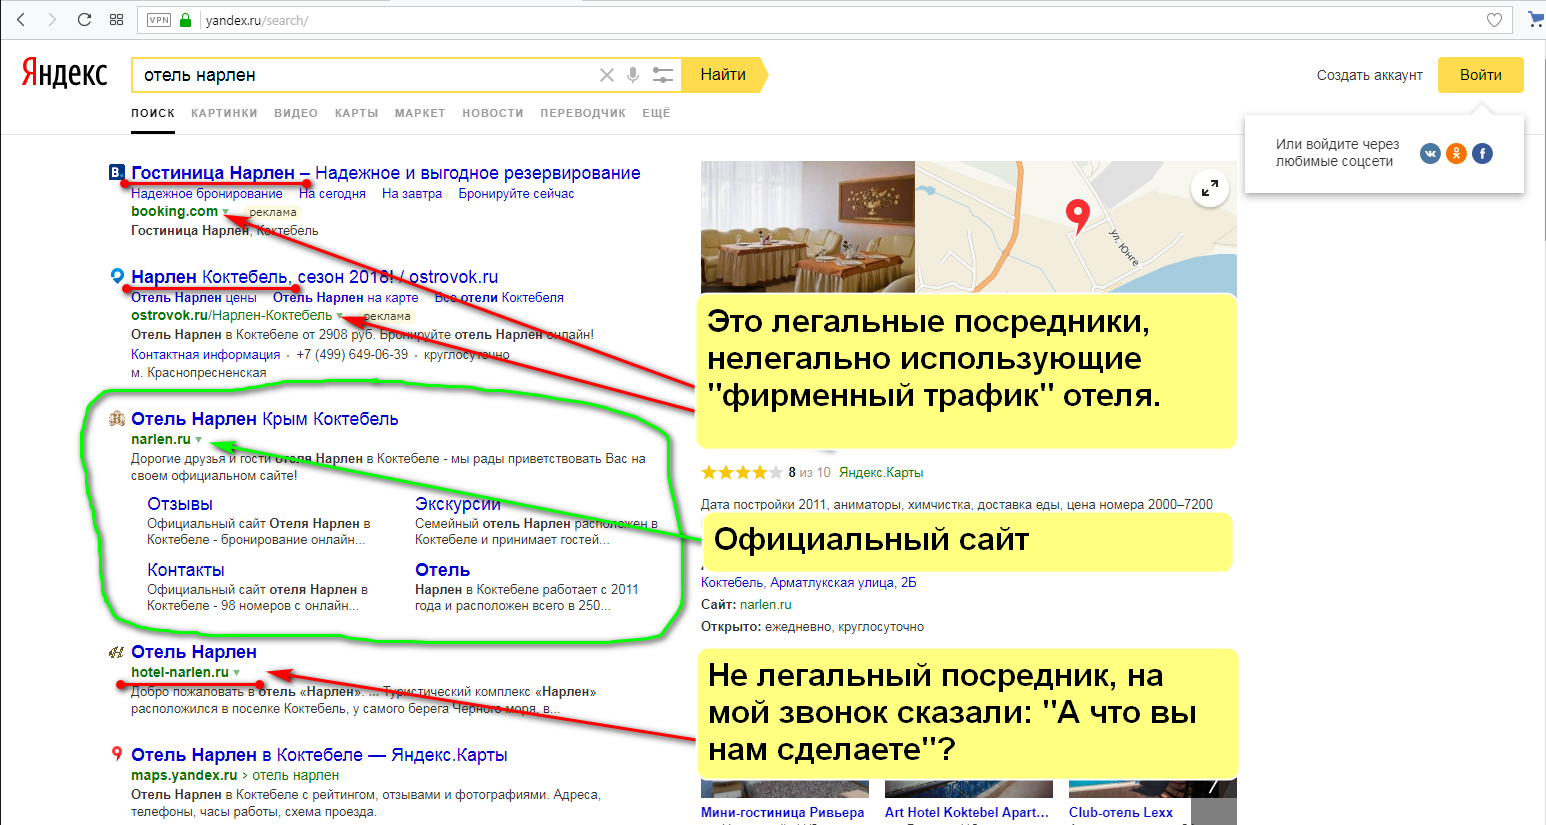Click the ostrovok favicon icon
The height and width of the screenshot is (825, 1546).
click(117, 276)
